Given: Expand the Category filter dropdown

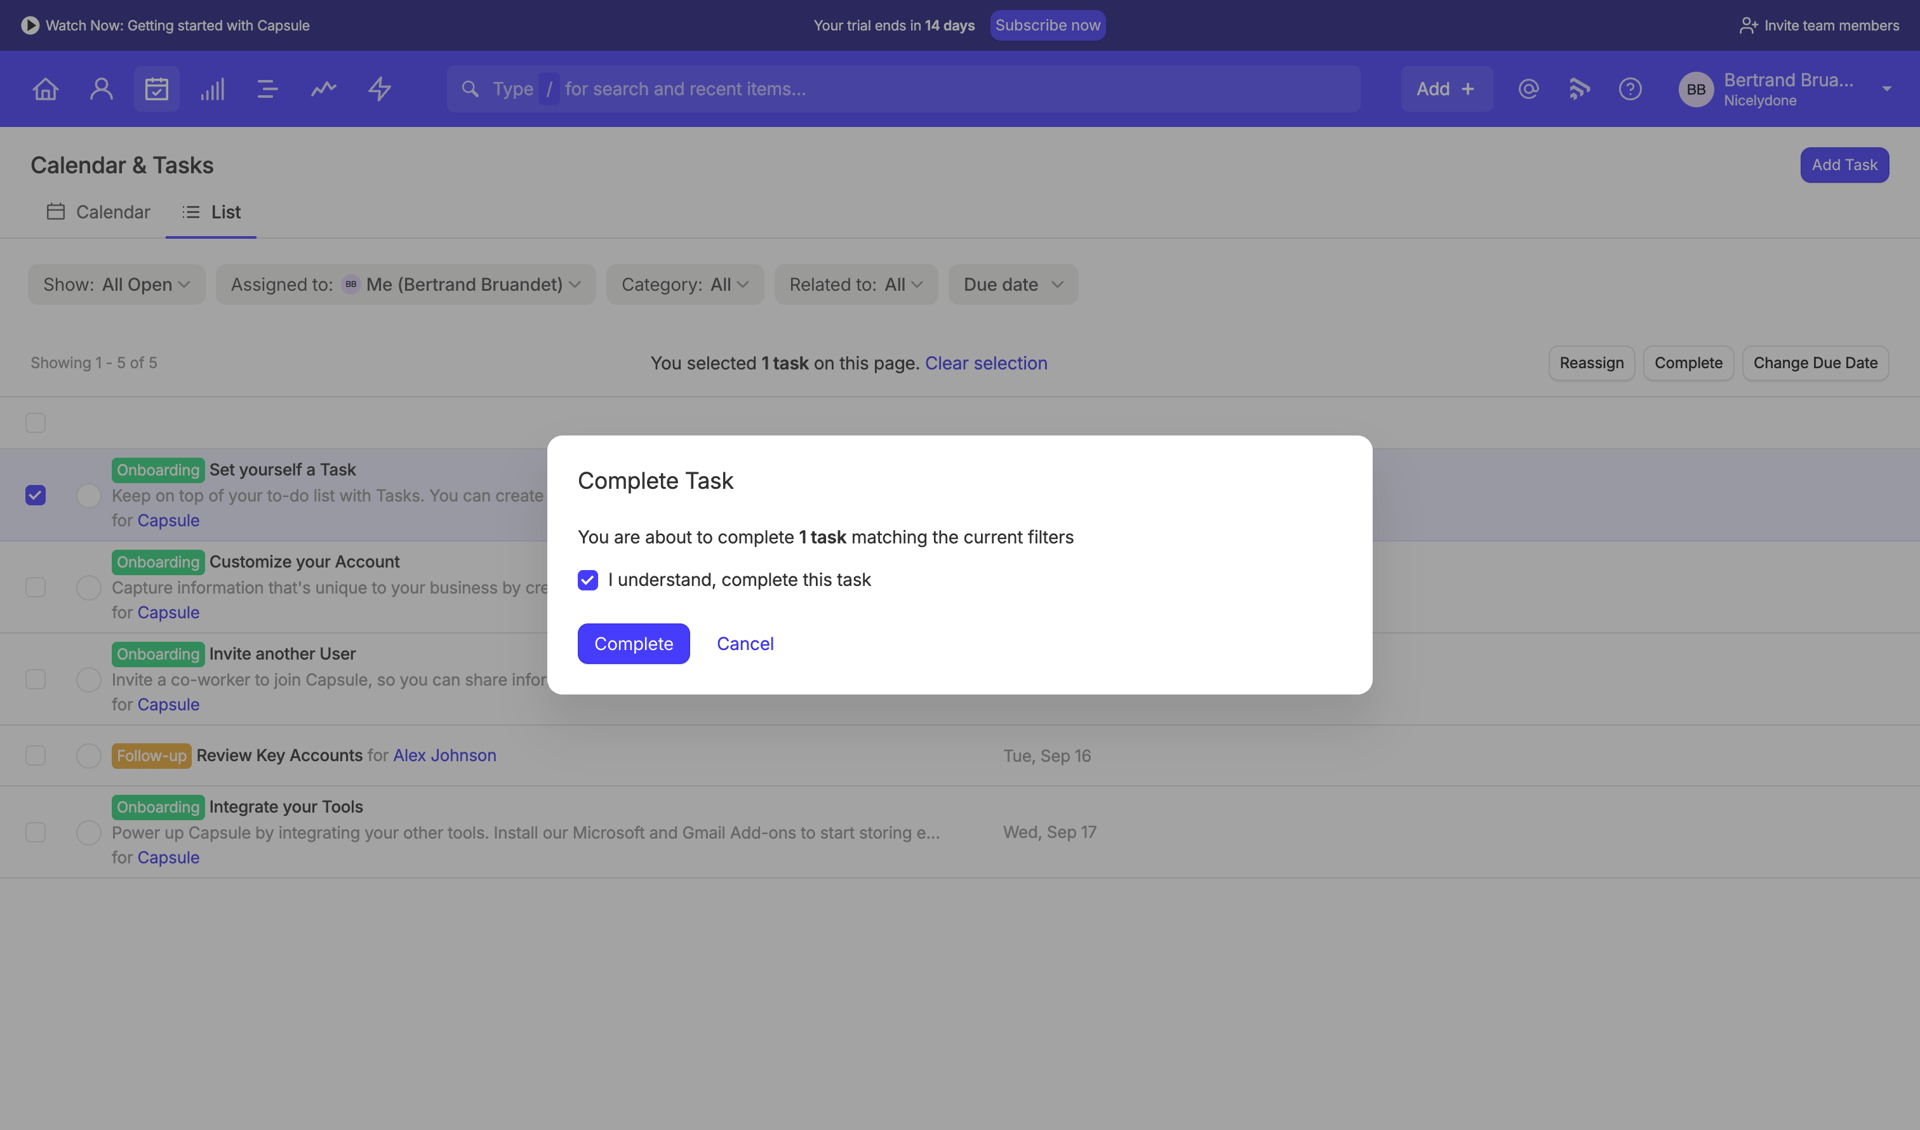Looking at the screenshot, I should (684, 284).
